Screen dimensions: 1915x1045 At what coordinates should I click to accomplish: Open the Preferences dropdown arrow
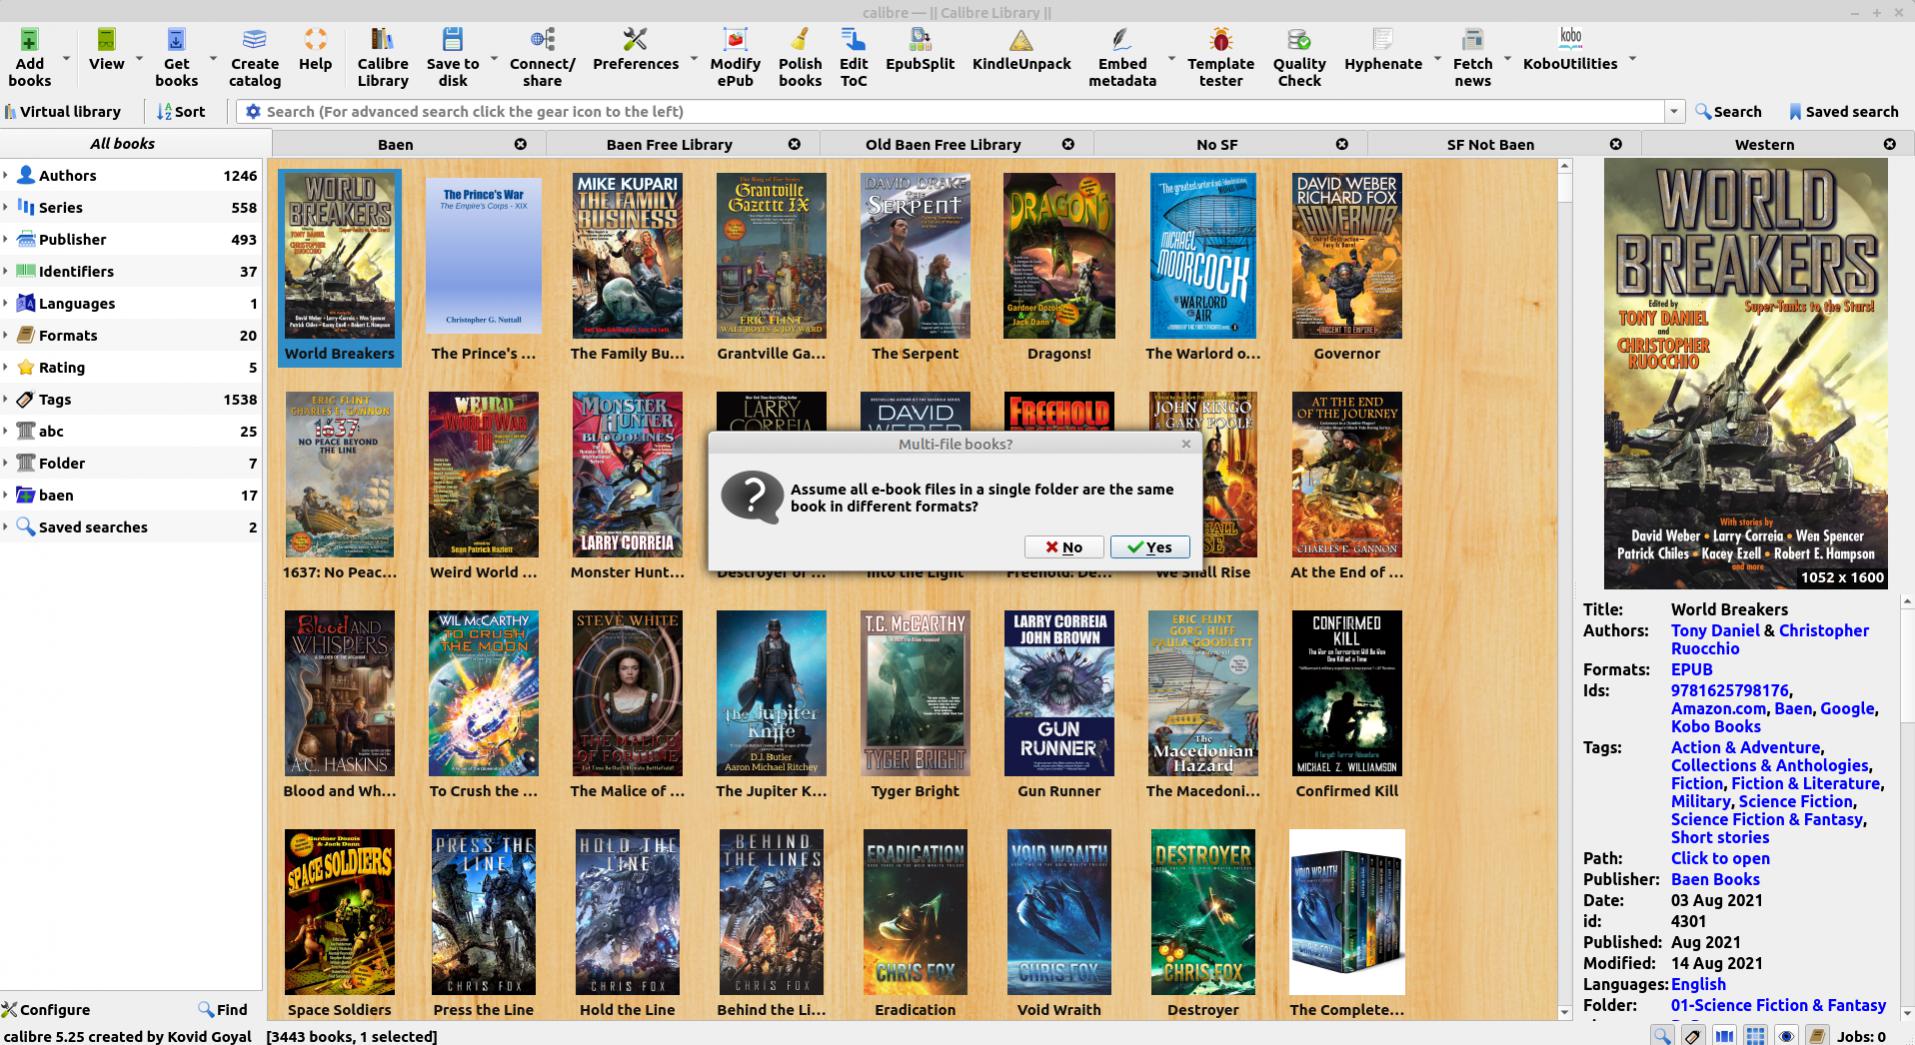pos(693,58)
